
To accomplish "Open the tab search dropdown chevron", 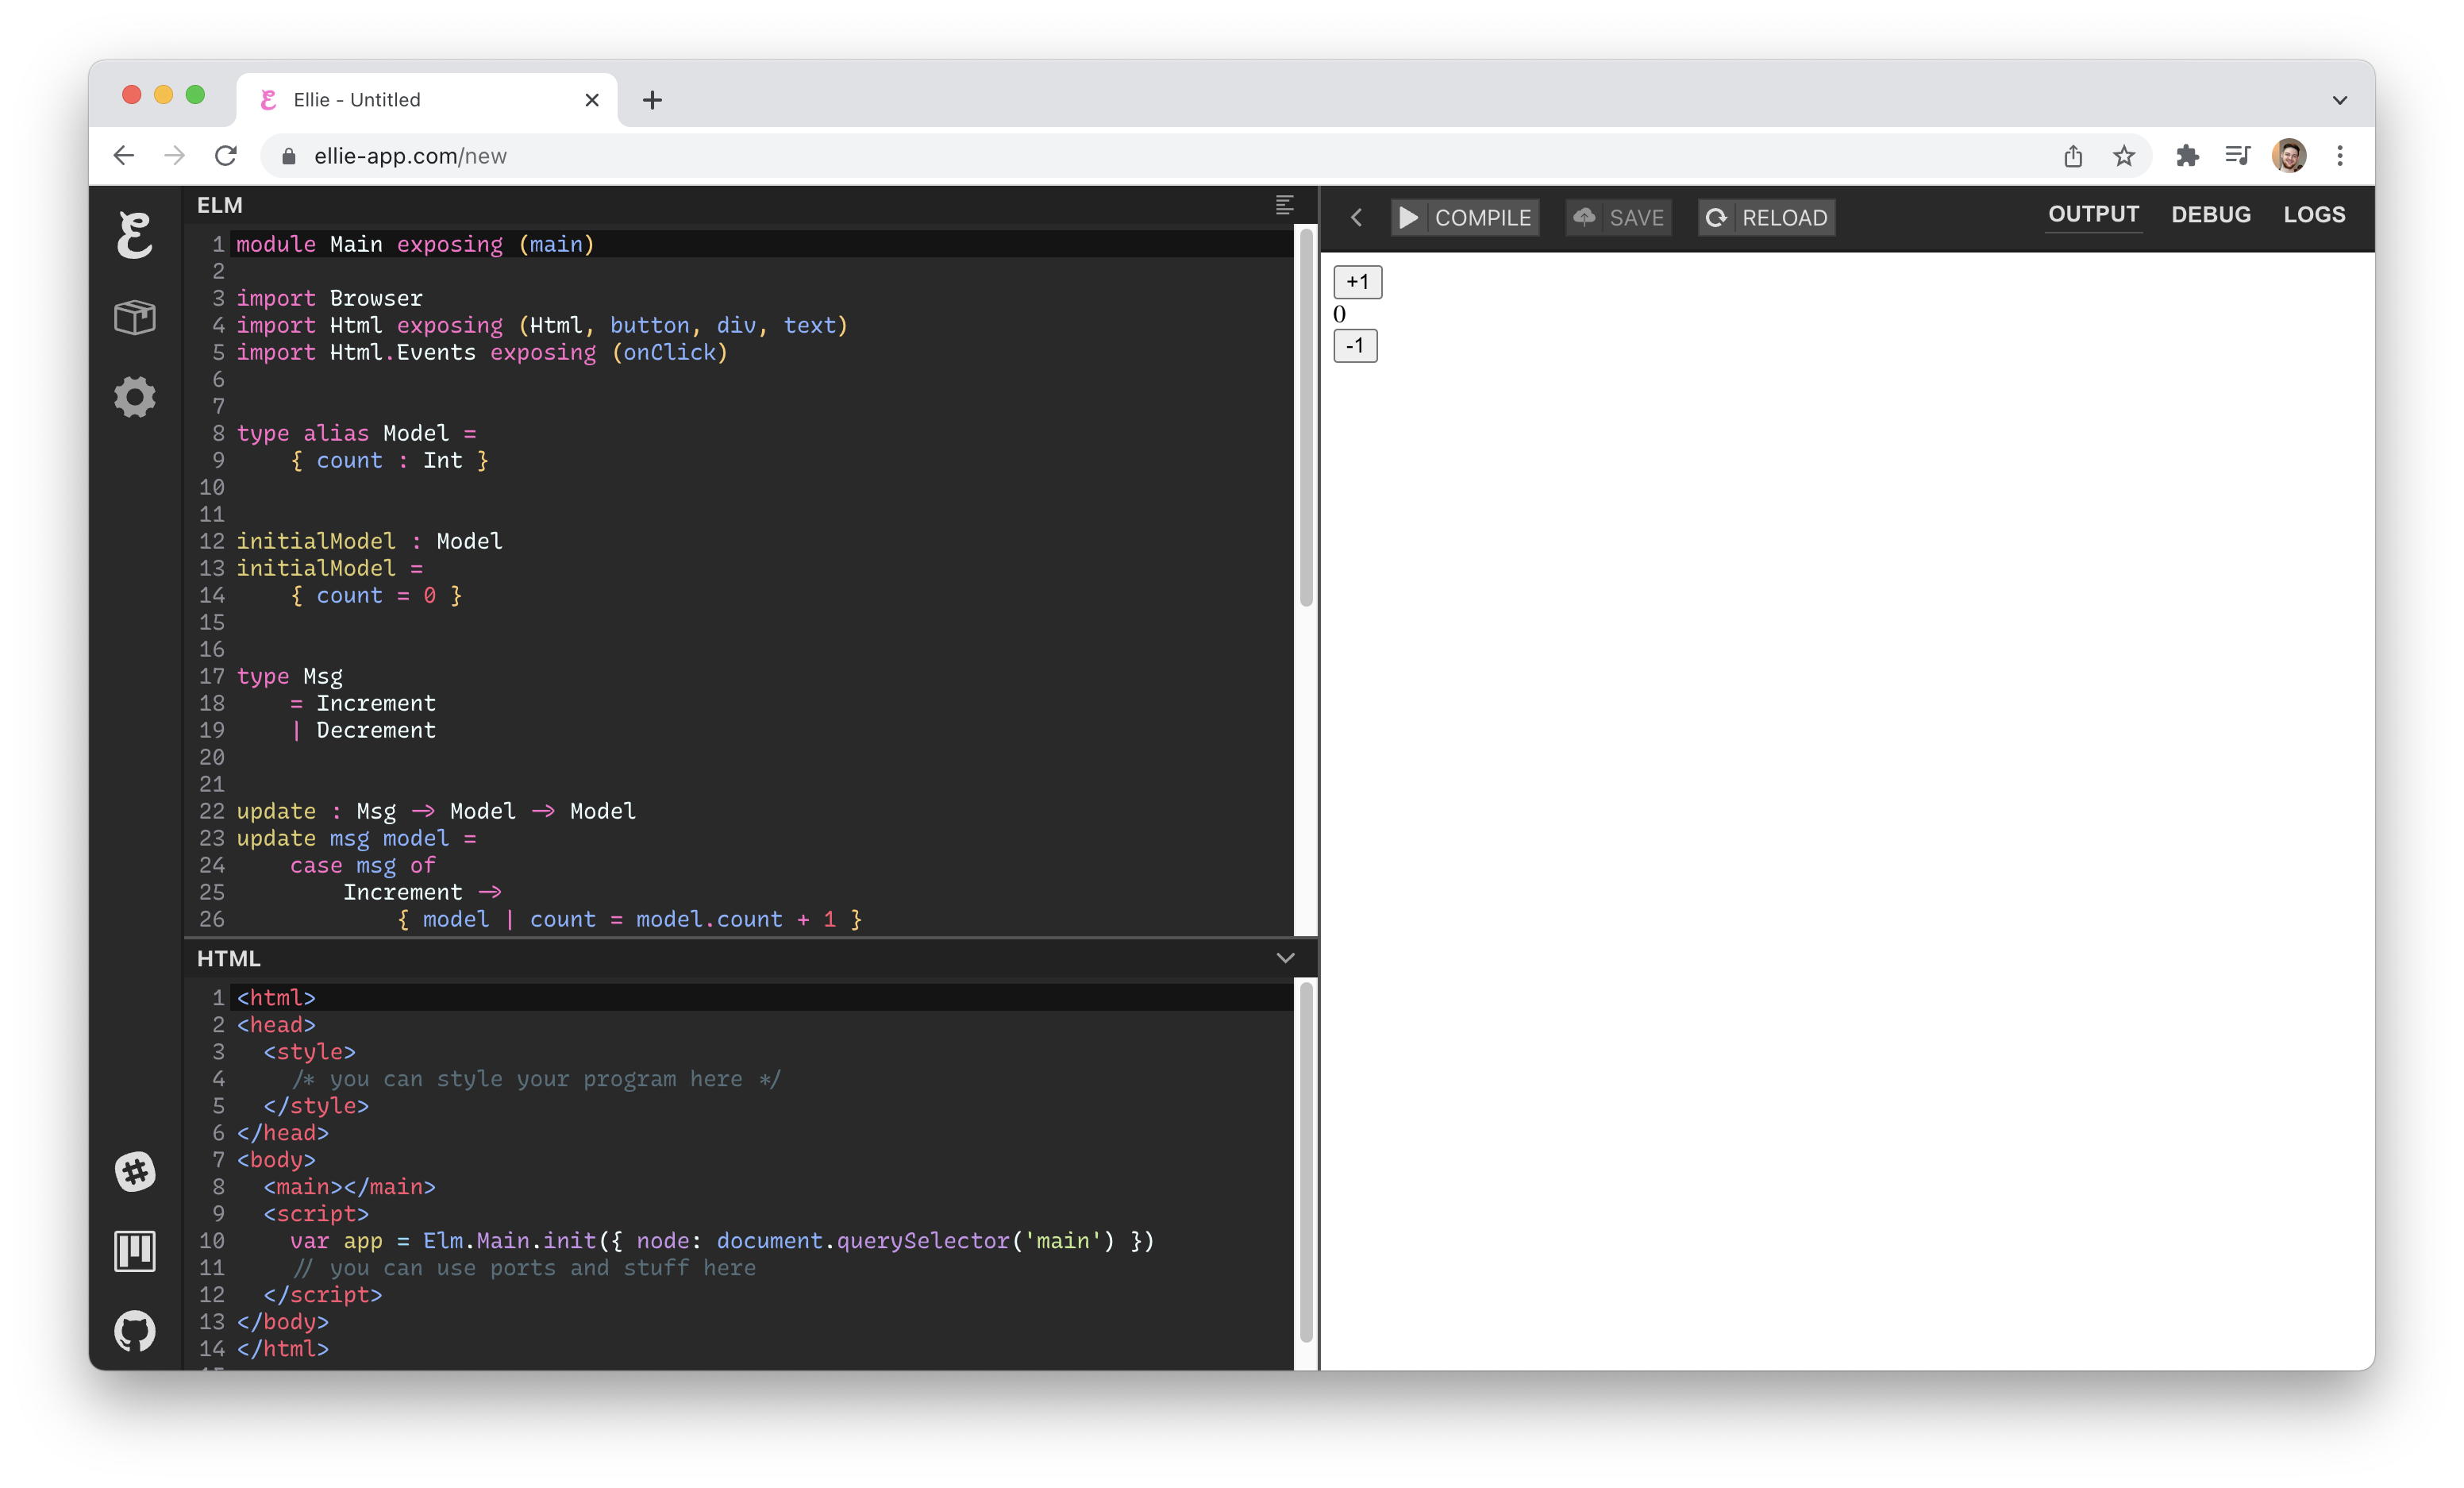I will tap(2340, 100).
